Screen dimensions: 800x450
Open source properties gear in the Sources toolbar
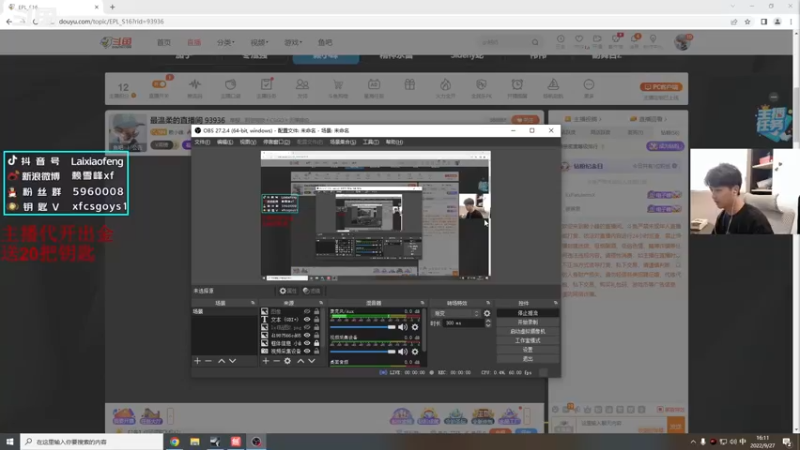tap(288, 361)
